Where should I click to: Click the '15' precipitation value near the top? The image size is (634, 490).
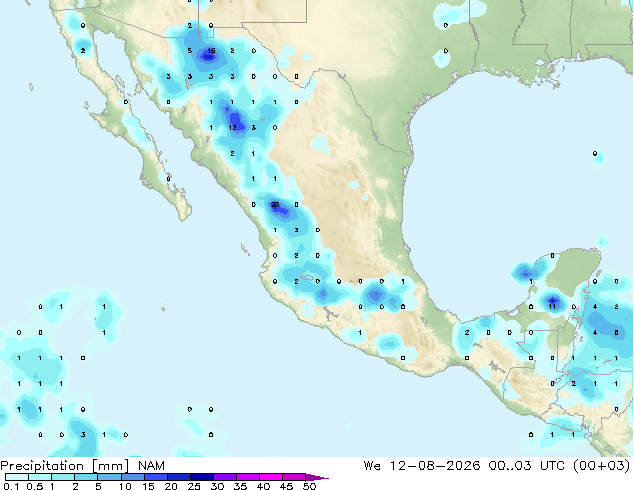pyautogui.click(x=211, y=51)
